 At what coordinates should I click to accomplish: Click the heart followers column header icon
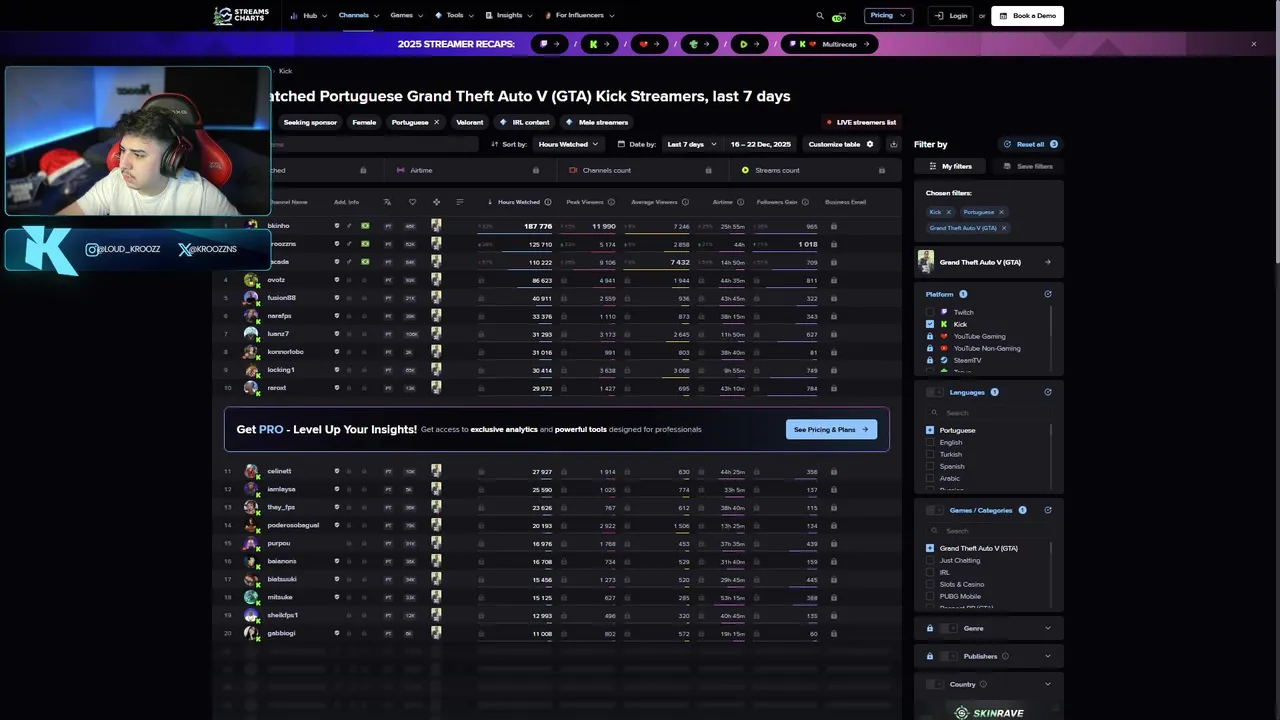pos(412,202)
